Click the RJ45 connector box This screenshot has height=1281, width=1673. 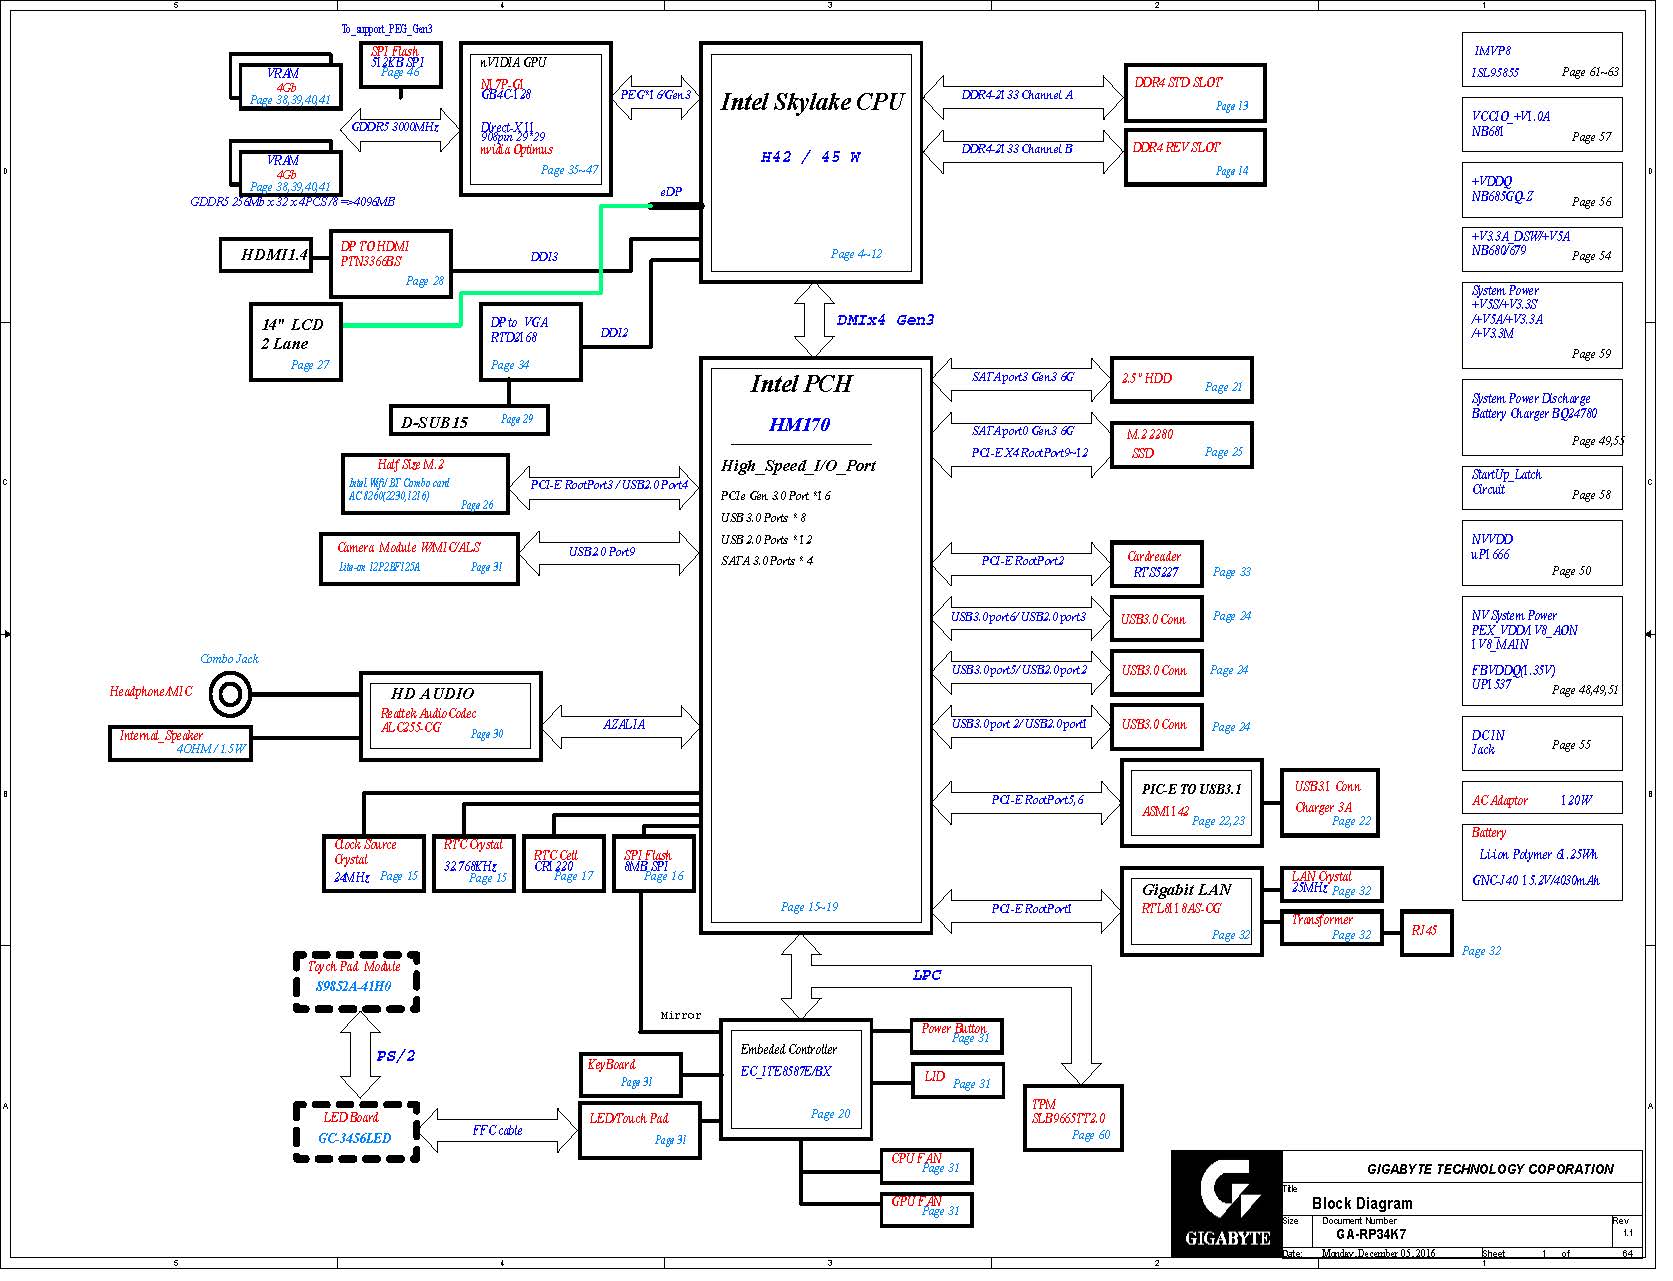(1426, 932)
